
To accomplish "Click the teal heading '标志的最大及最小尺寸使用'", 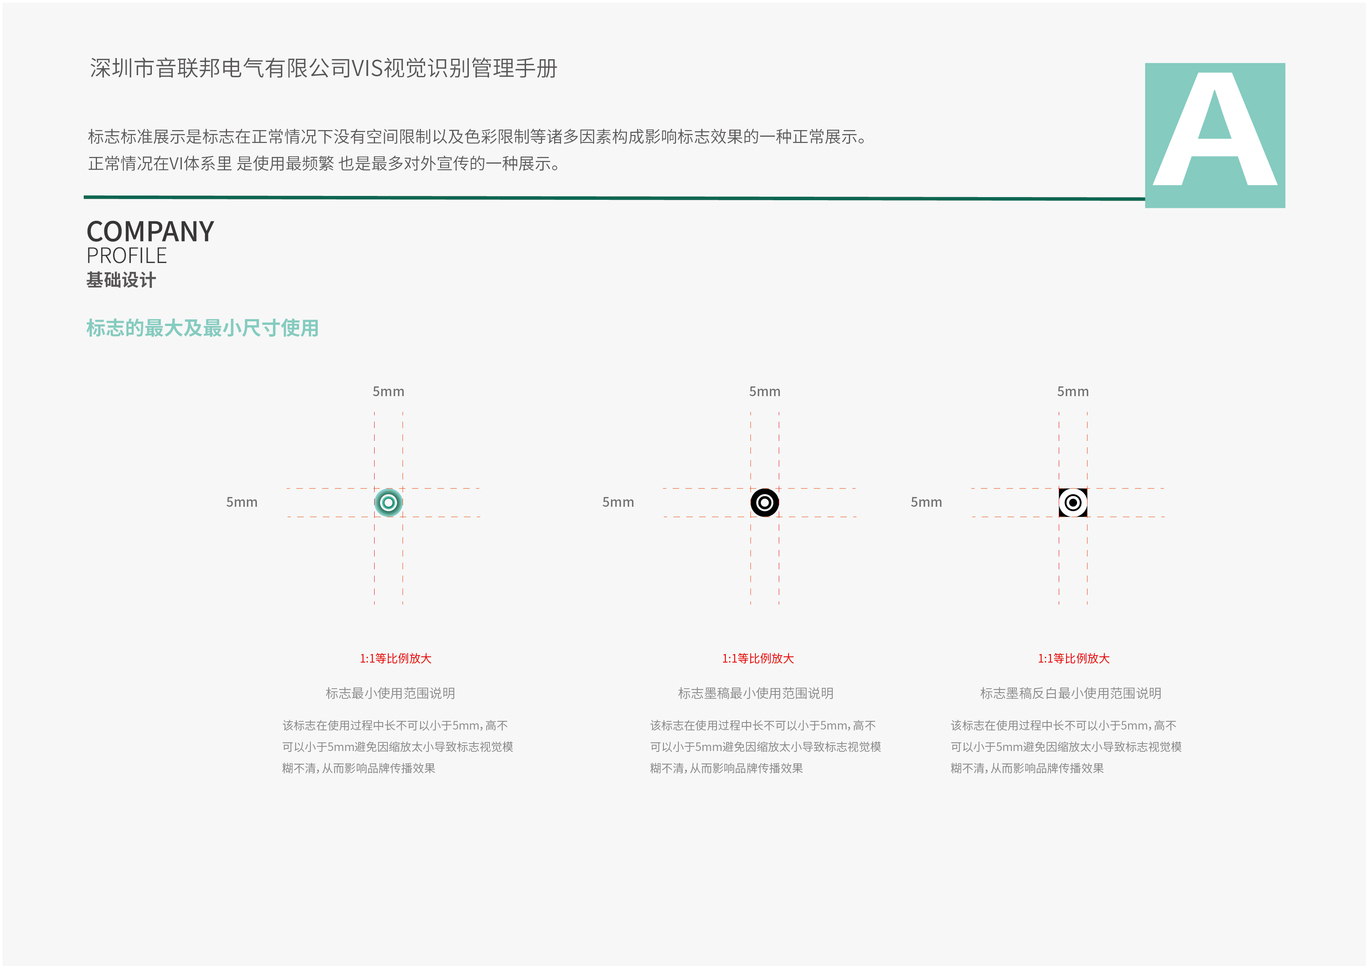I will (203, 328).
